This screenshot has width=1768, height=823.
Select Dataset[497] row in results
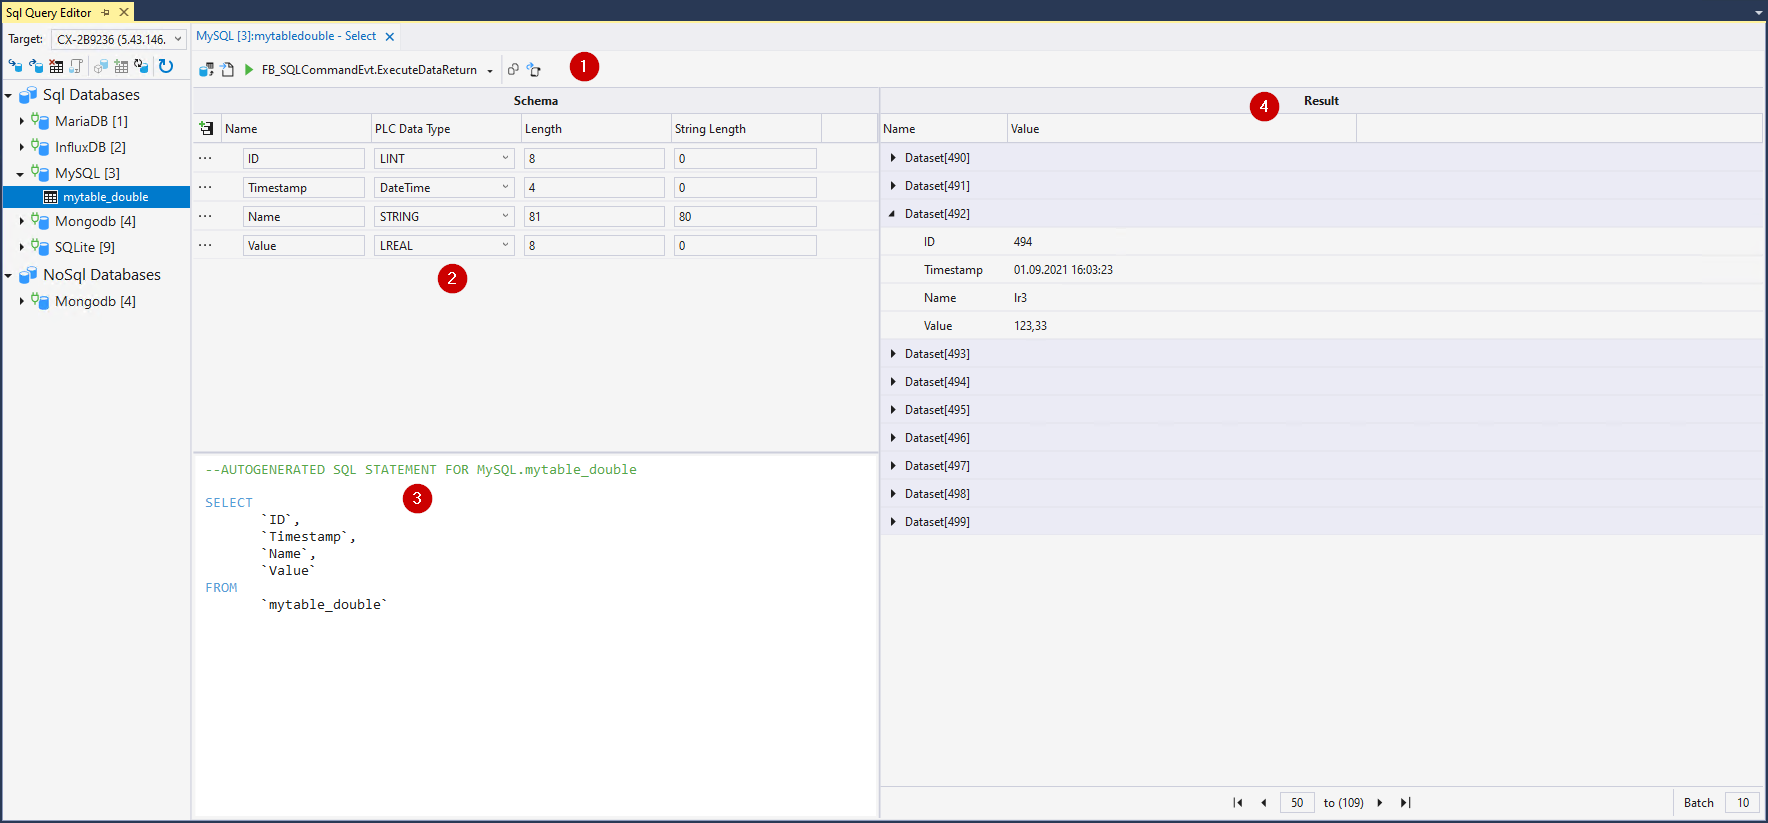(x=1321, y=466)
